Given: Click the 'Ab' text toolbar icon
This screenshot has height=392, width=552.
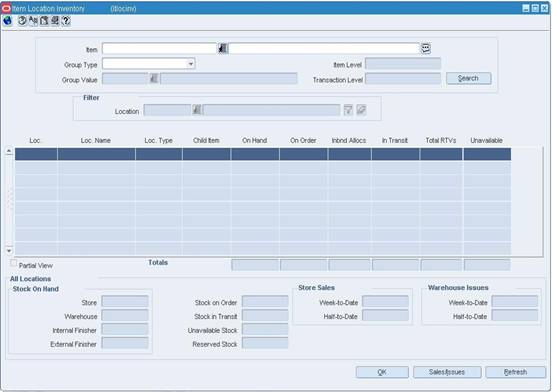Looking at the screenshot, I should [33, 21].
